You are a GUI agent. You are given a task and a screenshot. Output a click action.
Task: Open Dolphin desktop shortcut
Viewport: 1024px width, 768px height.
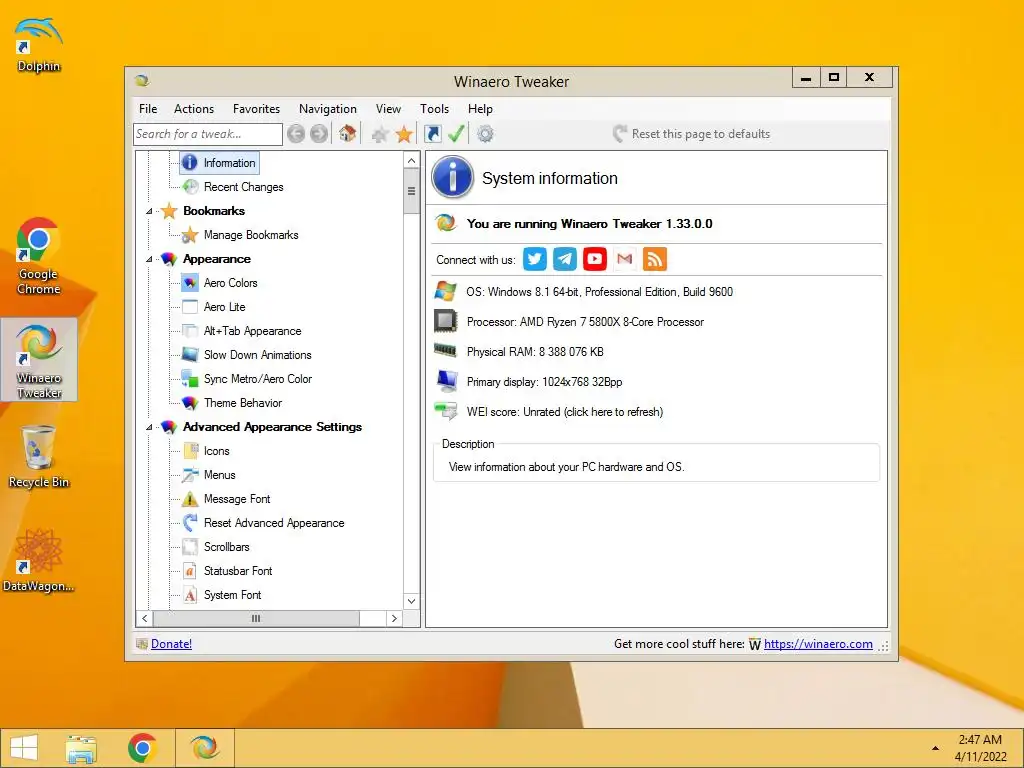coord(39,45)
